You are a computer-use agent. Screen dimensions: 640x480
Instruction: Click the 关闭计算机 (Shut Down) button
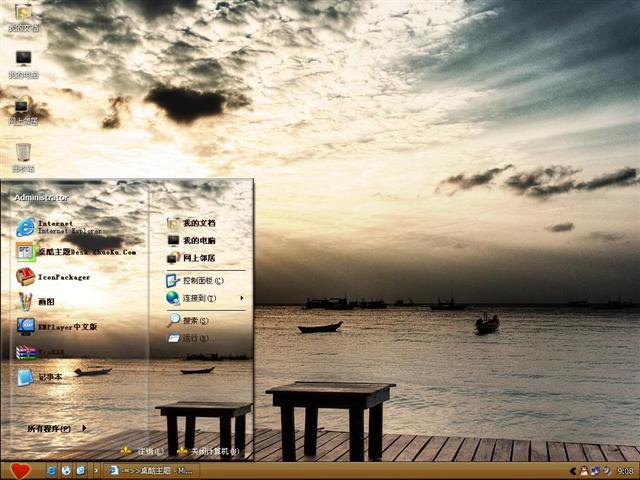point(208,451)
